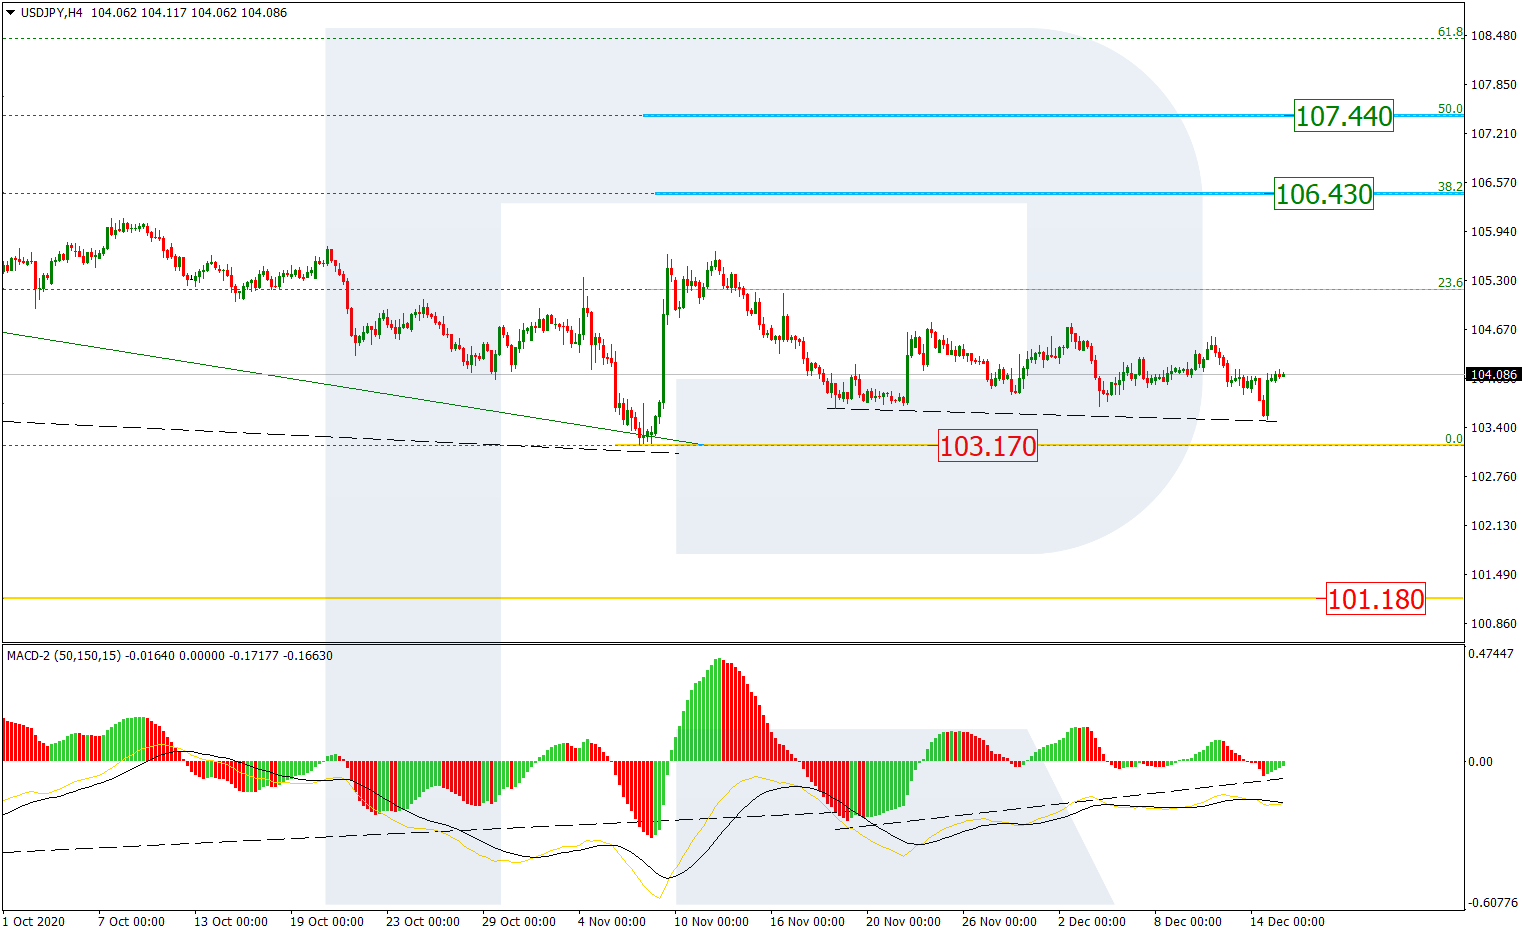Click the 1 Oct 2020 date label
The height and width of the screenshot is (934, 1528).
click(x=34, y=922)
